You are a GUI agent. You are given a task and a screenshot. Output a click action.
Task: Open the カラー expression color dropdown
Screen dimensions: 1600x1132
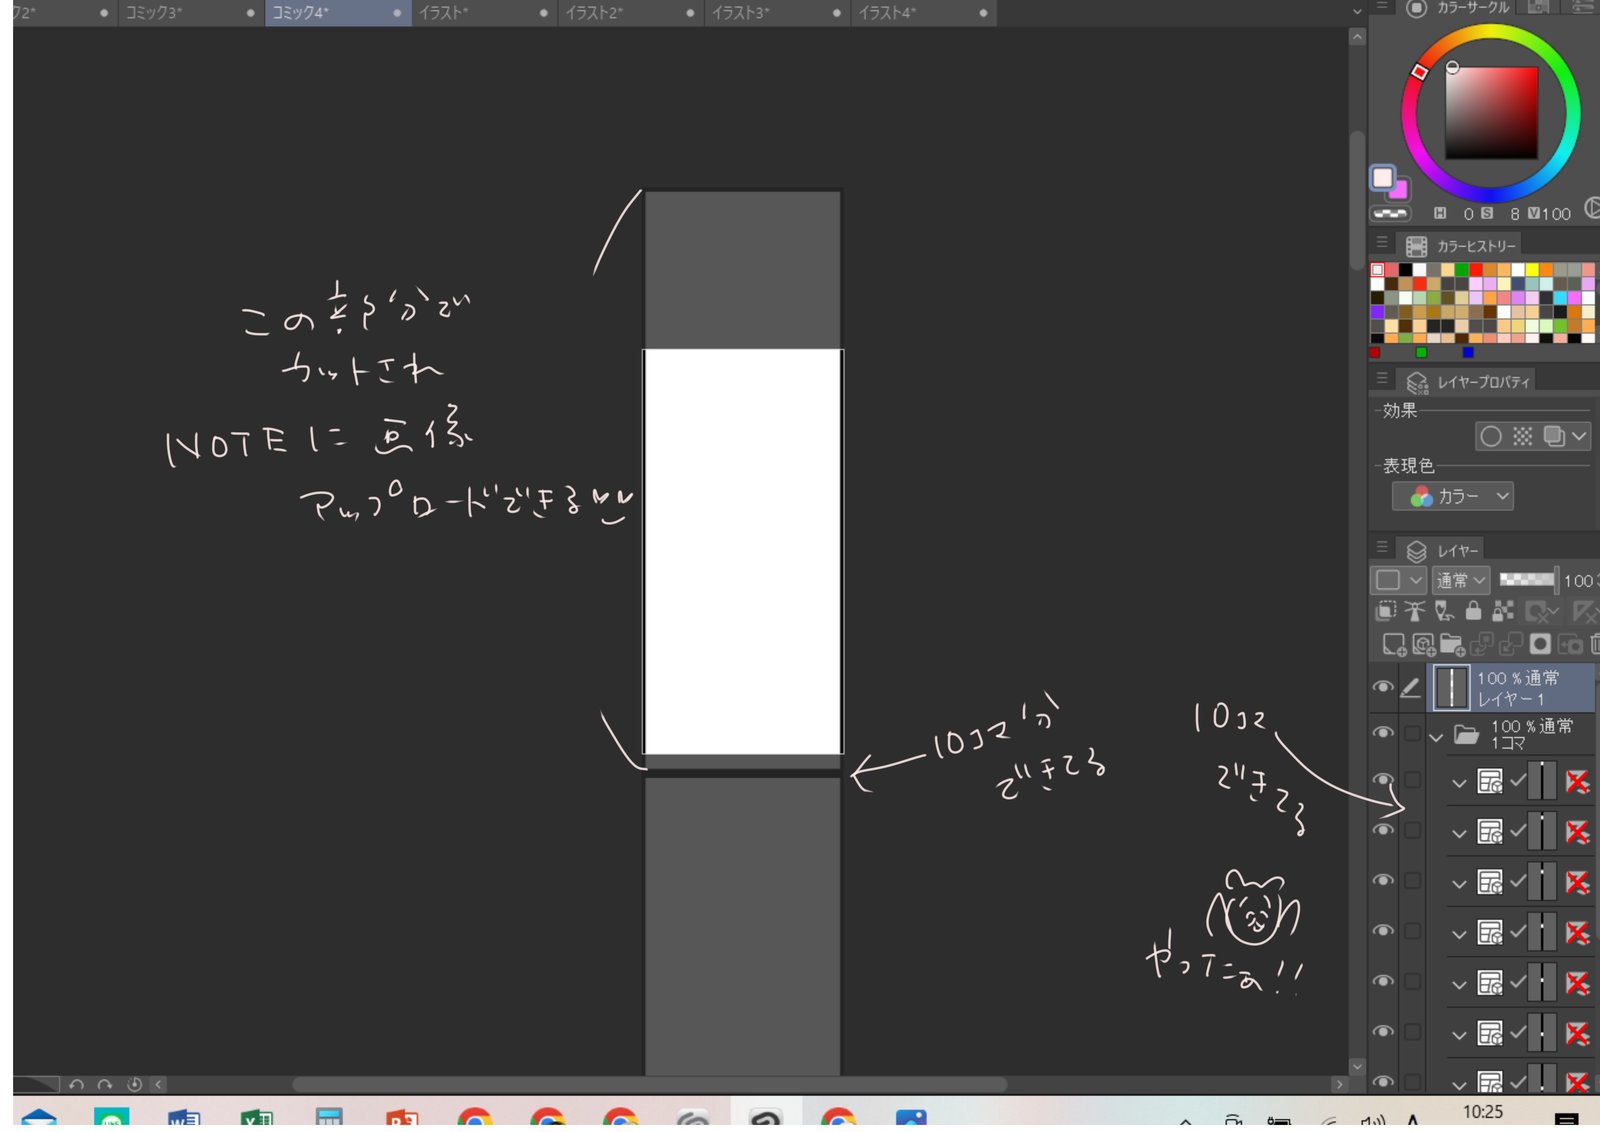click(1452, 496)
